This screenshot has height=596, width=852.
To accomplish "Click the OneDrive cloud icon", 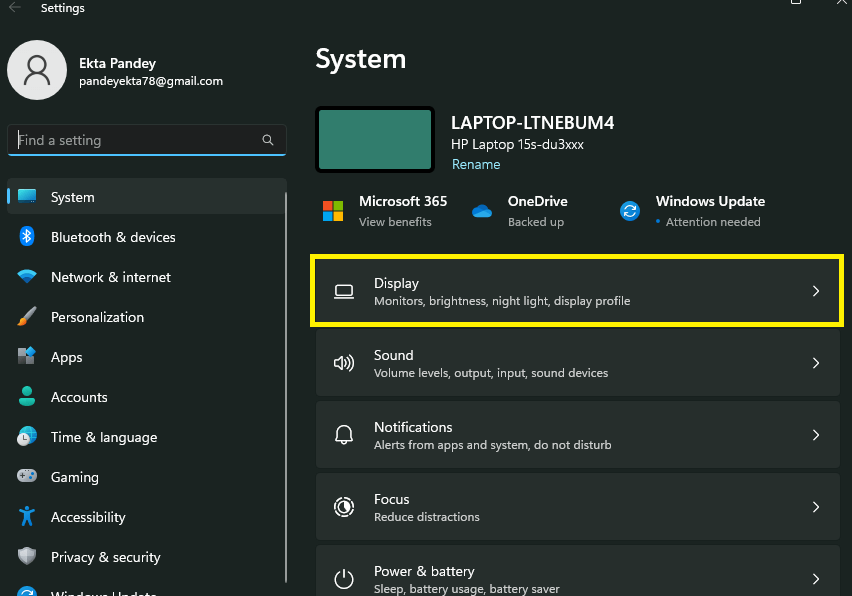I will click(x=482, y=211).
